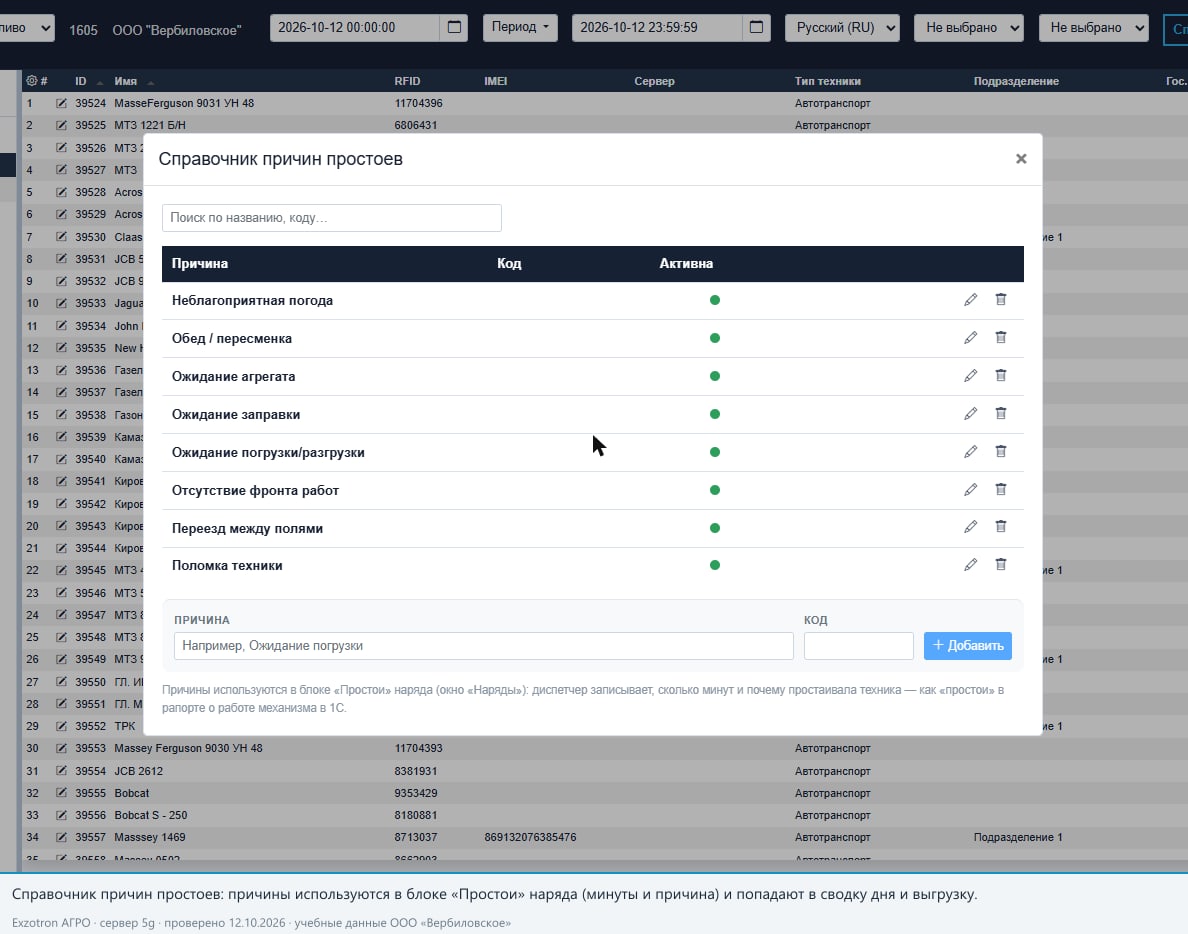Focus the reason search field
1188x934 pixels.
click(x=332, y=217)
